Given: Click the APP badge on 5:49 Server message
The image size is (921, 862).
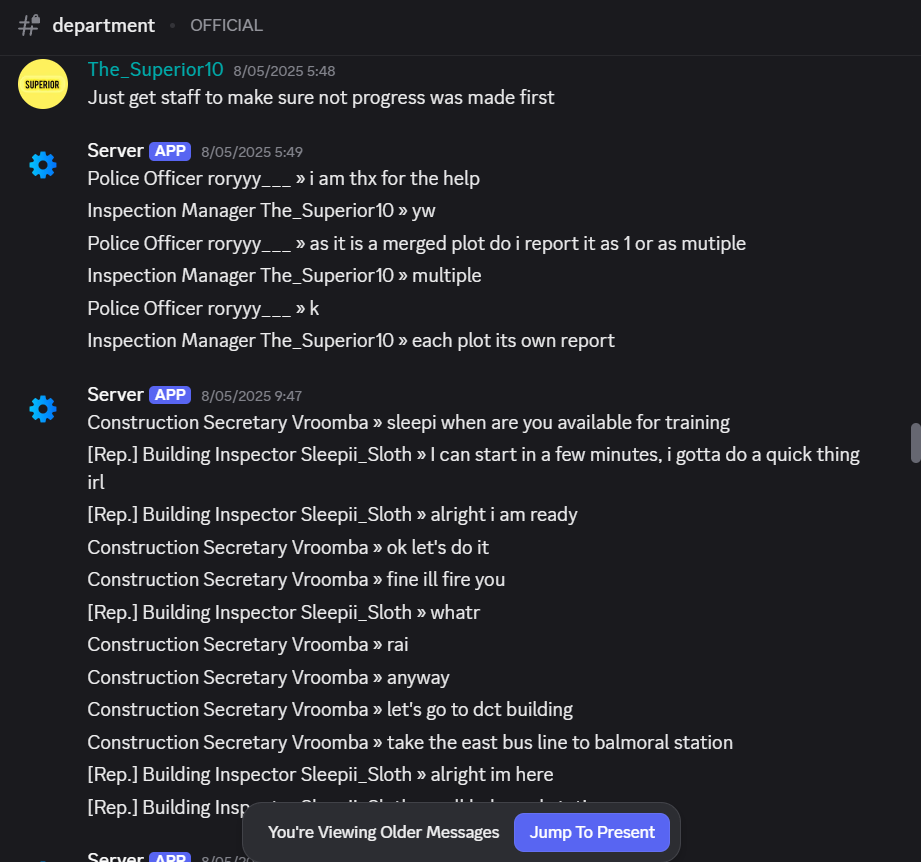Looking at the screenshot, I should [170, 151].
